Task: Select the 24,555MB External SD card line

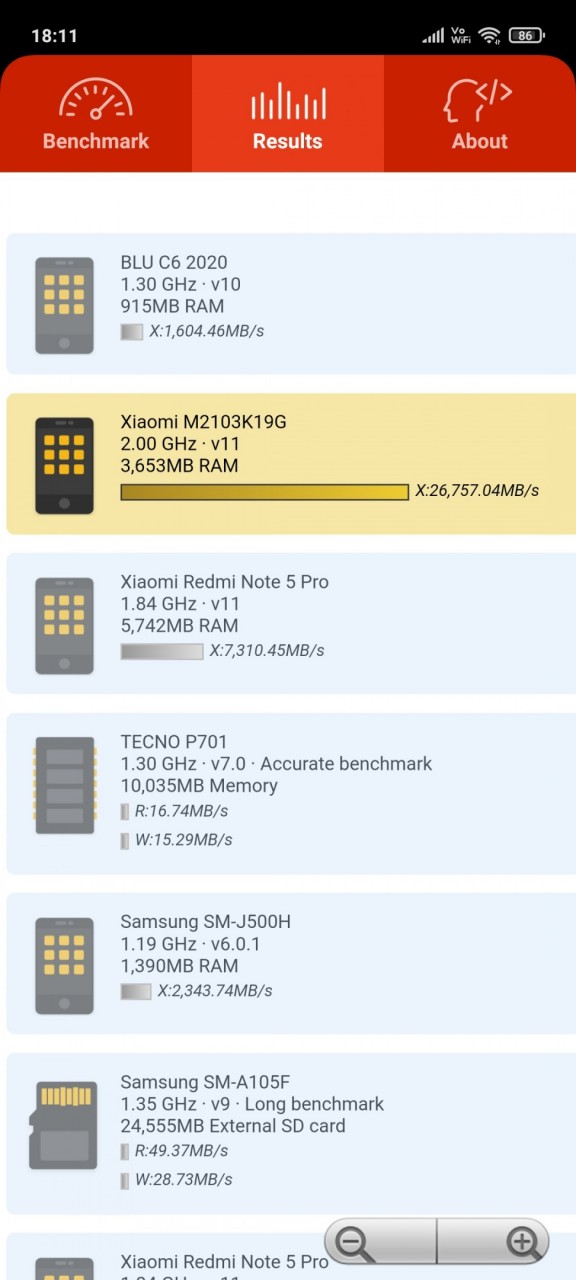Action: (233, 1126)
